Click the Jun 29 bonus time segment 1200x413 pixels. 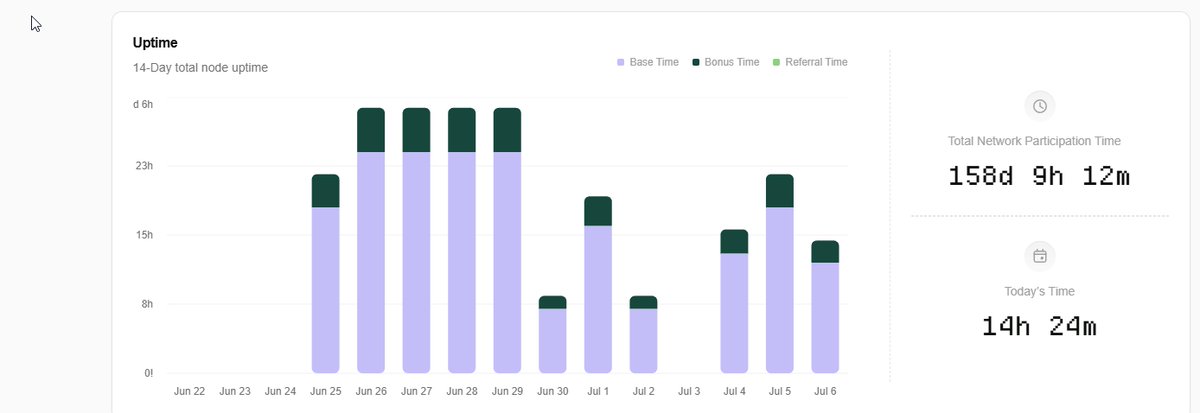point(507,130)
